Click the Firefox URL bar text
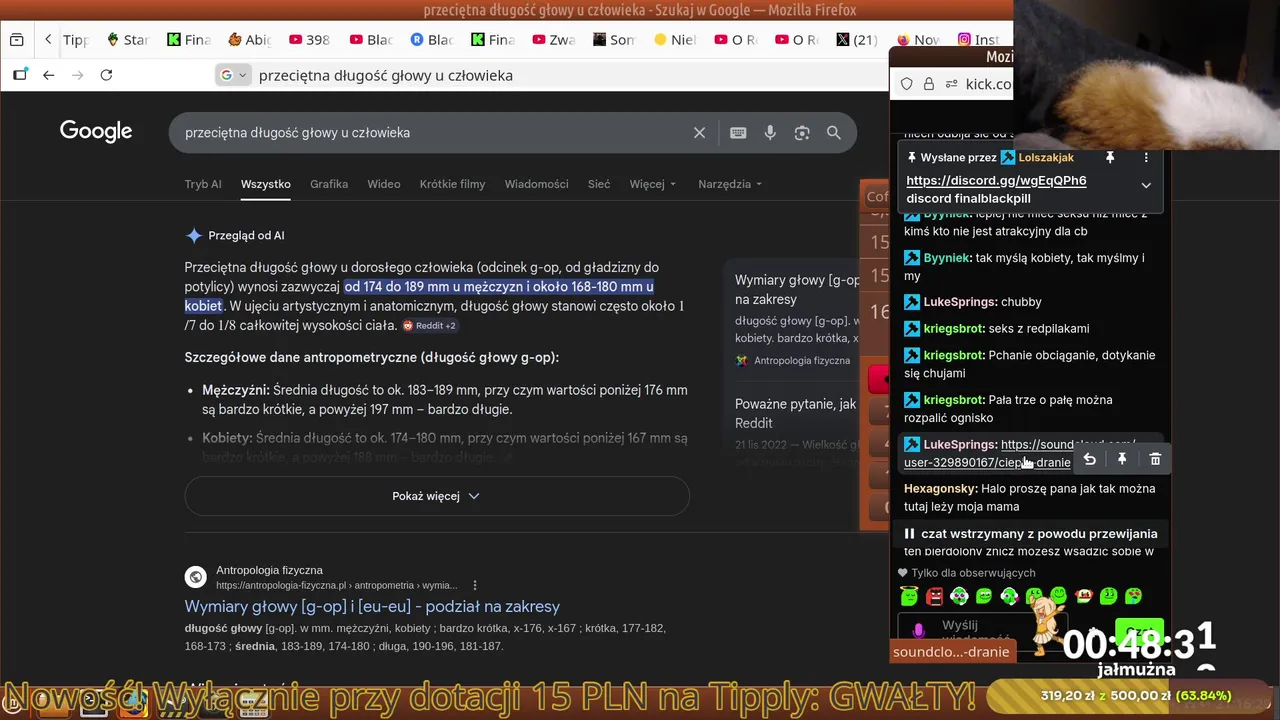This screenshot has width=1280, height=720. [385, 75]
